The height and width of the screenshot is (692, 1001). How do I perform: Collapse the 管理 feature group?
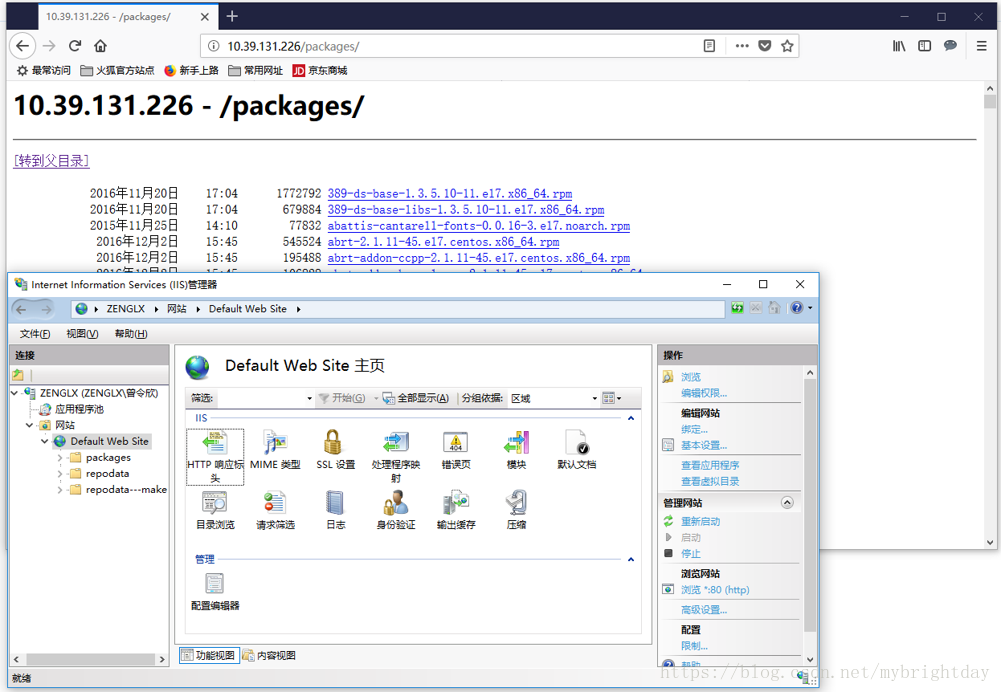(x=631, y=560)
